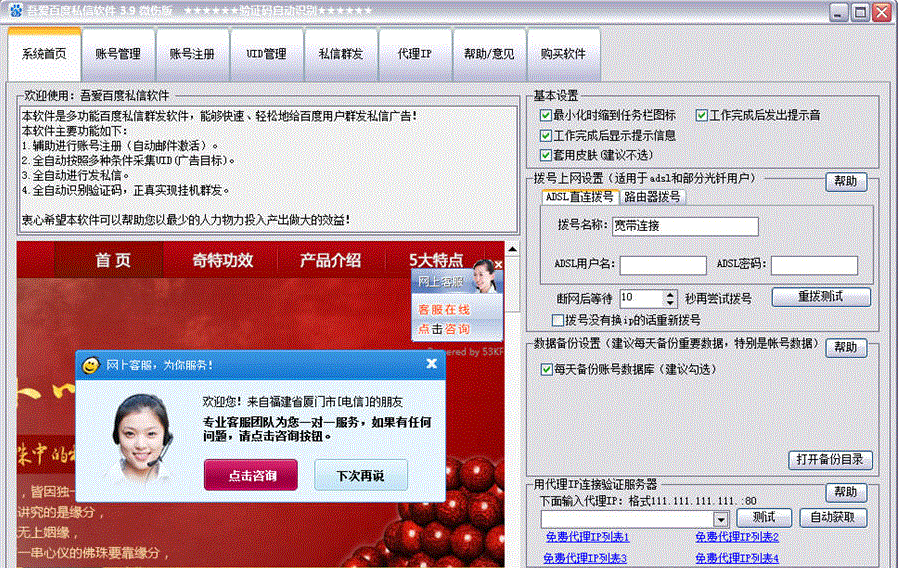
Task: Increase the 断网后等待 seconds spinner
Action: [670, 294]
